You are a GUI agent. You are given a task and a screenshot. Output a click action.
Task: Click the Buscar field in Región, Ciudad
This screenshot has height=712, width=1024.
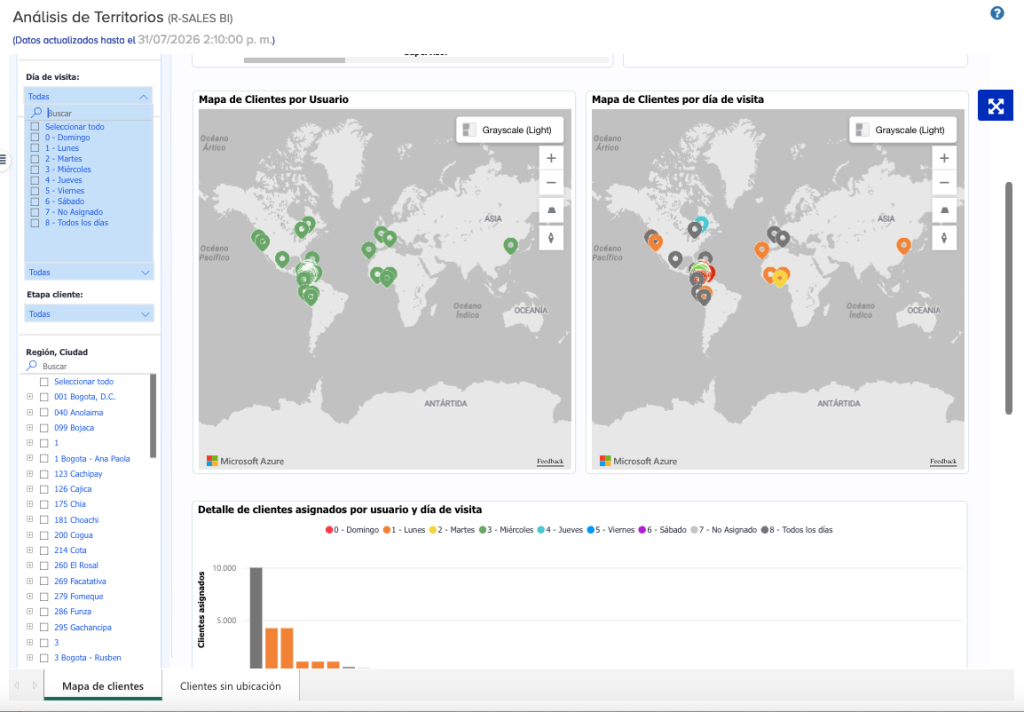click(88, 366)
